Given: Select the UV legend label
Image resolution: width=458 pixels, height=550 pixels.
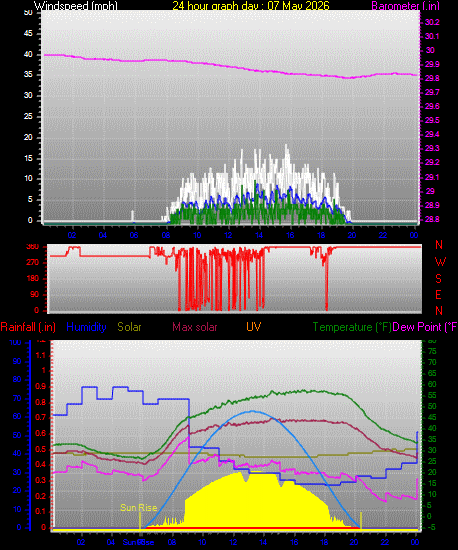Looking at the screenshot, I should click(x=253, y=327).
